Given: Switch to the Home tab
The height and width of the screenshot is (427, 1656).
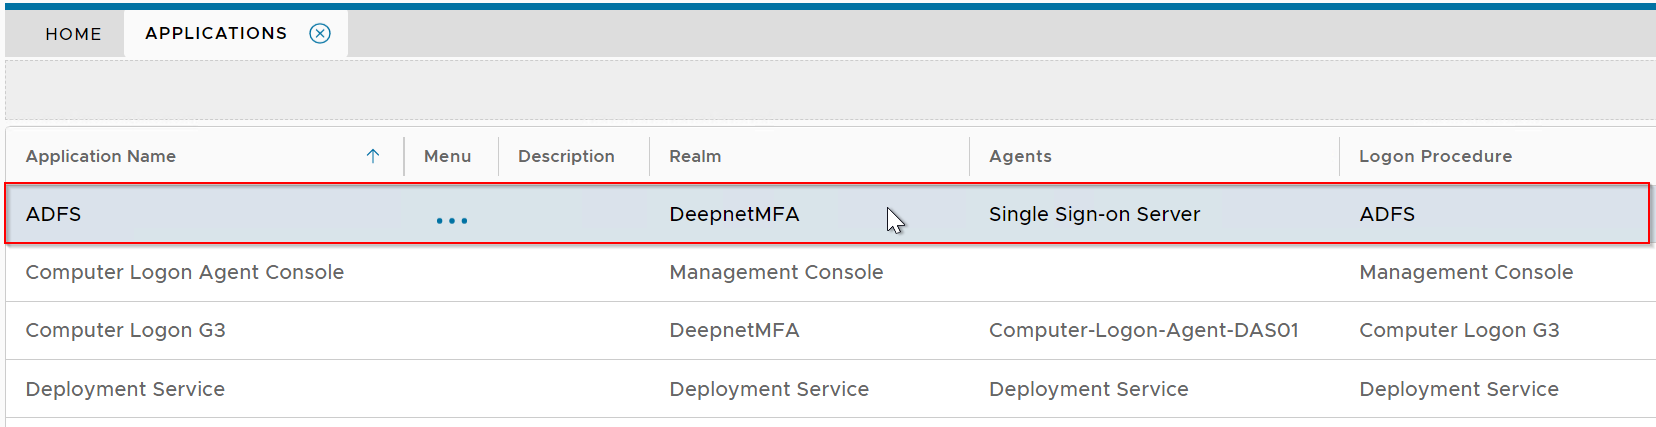Looking at the screenshot, I should click(x=73, y=34).
